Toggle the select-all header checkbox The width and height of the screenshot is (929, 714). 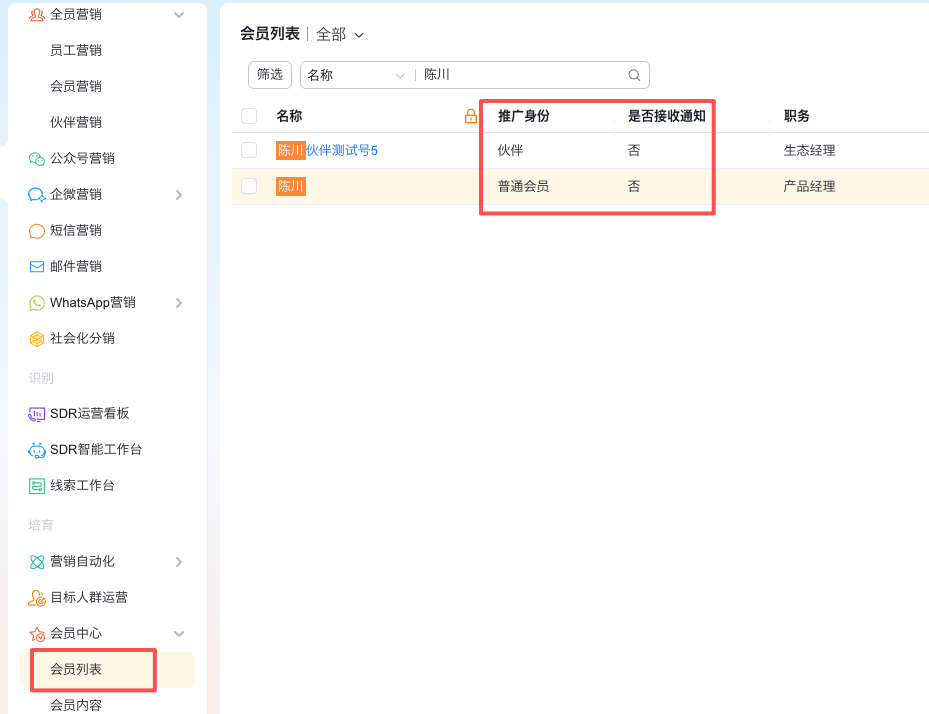click(x=249, y=117)
